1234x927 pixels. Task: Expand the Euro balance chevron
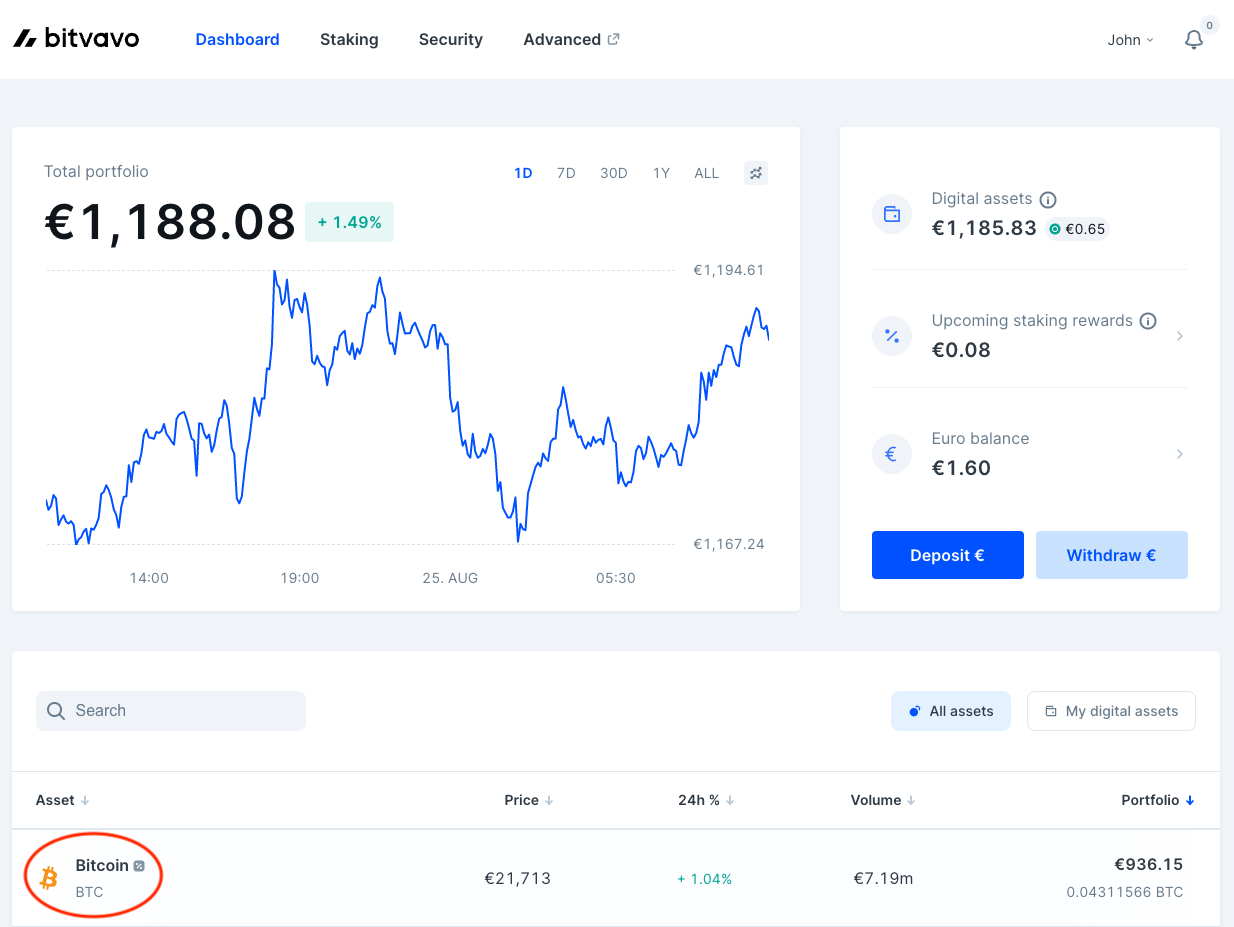1180,454
